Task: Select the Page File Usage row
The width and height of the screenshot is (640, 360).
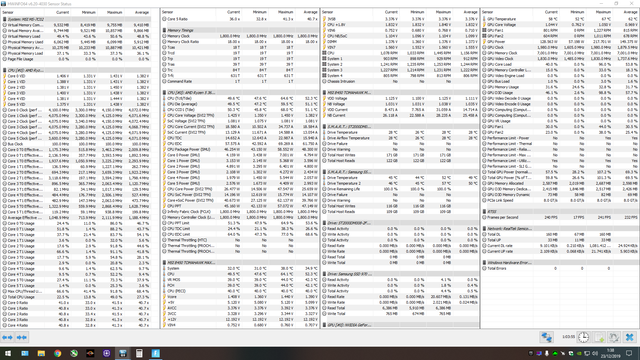Action: (x=76, y=59)
